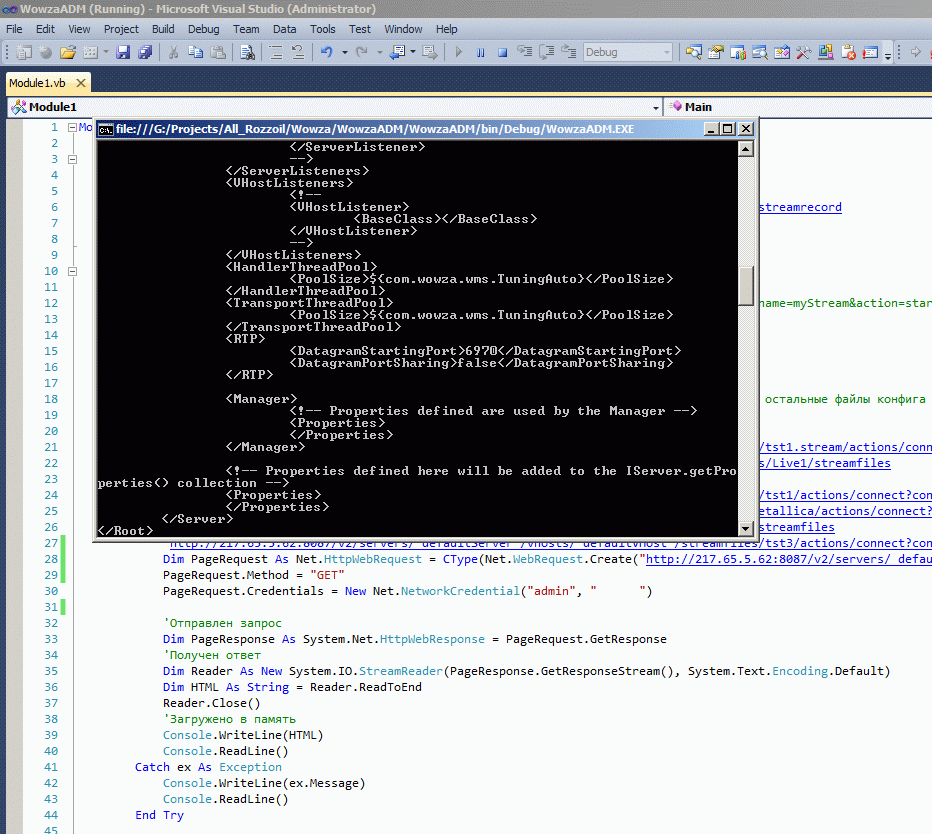Collapse the code region at line 1

73,127
